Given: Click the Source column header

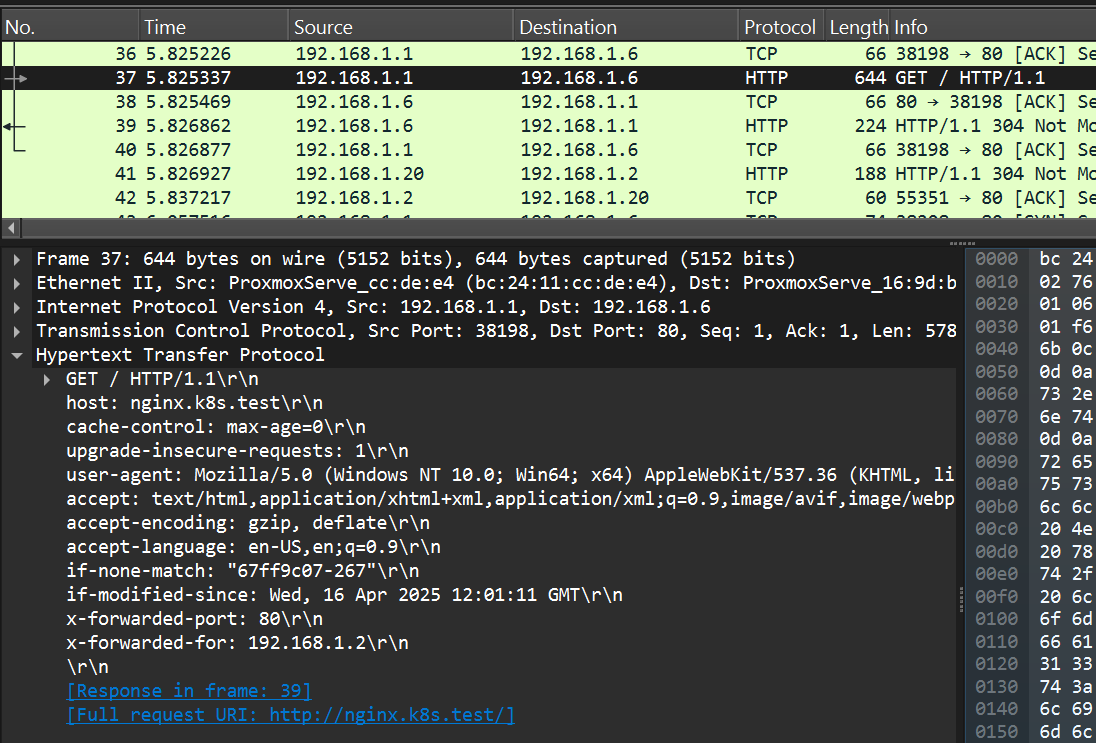Looking at the screenshot, I should 400,27.
